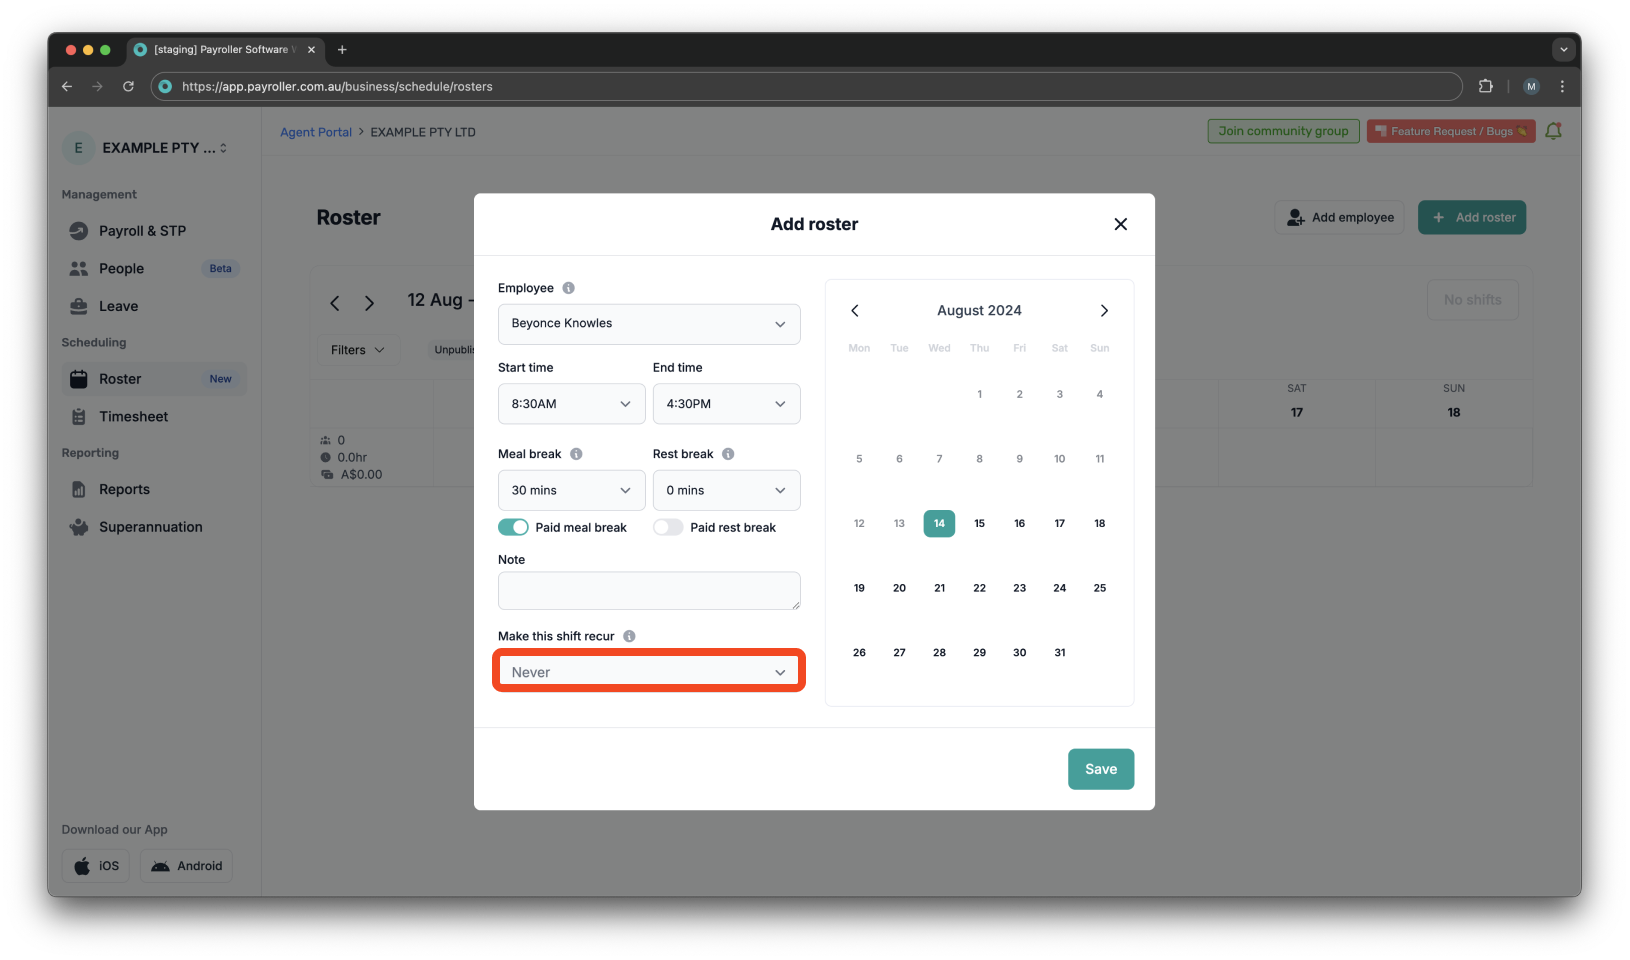Open the browser tab search dropdown
Image resolution: width=1630 pixels, height=960 pixels.
tap(1564, 50)
